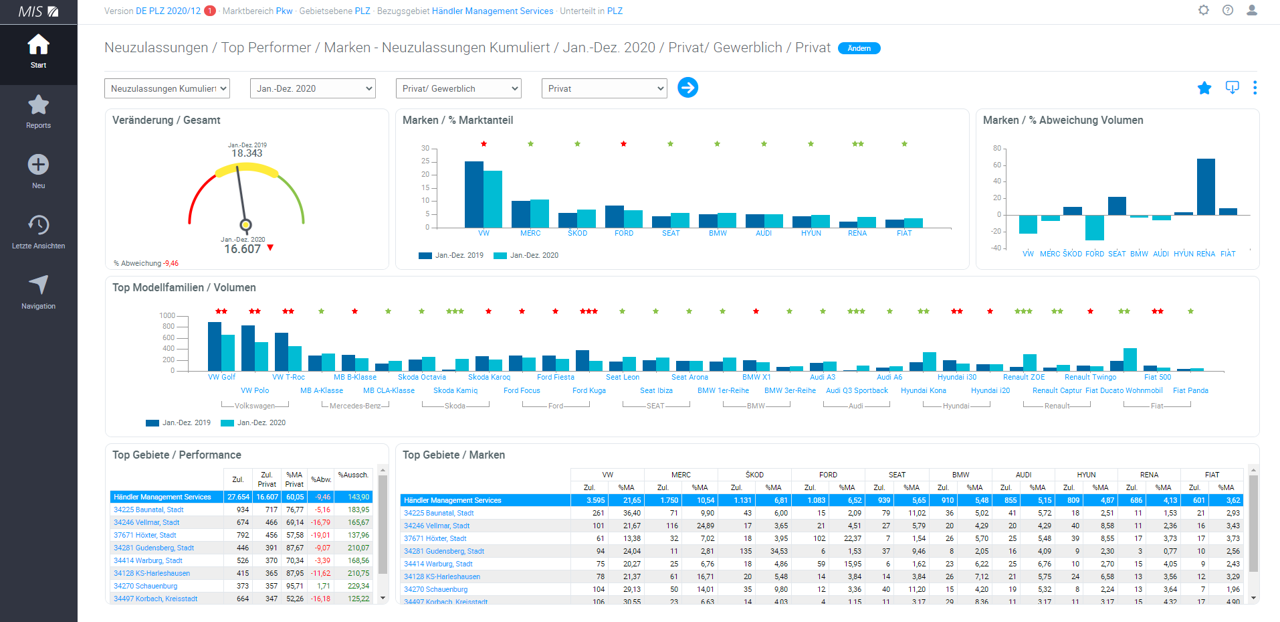The height and width of the screenshot is (622, 1280).
Task: Open the Navigation arrow icon in sidebar
Action: [x=38, y=285]
